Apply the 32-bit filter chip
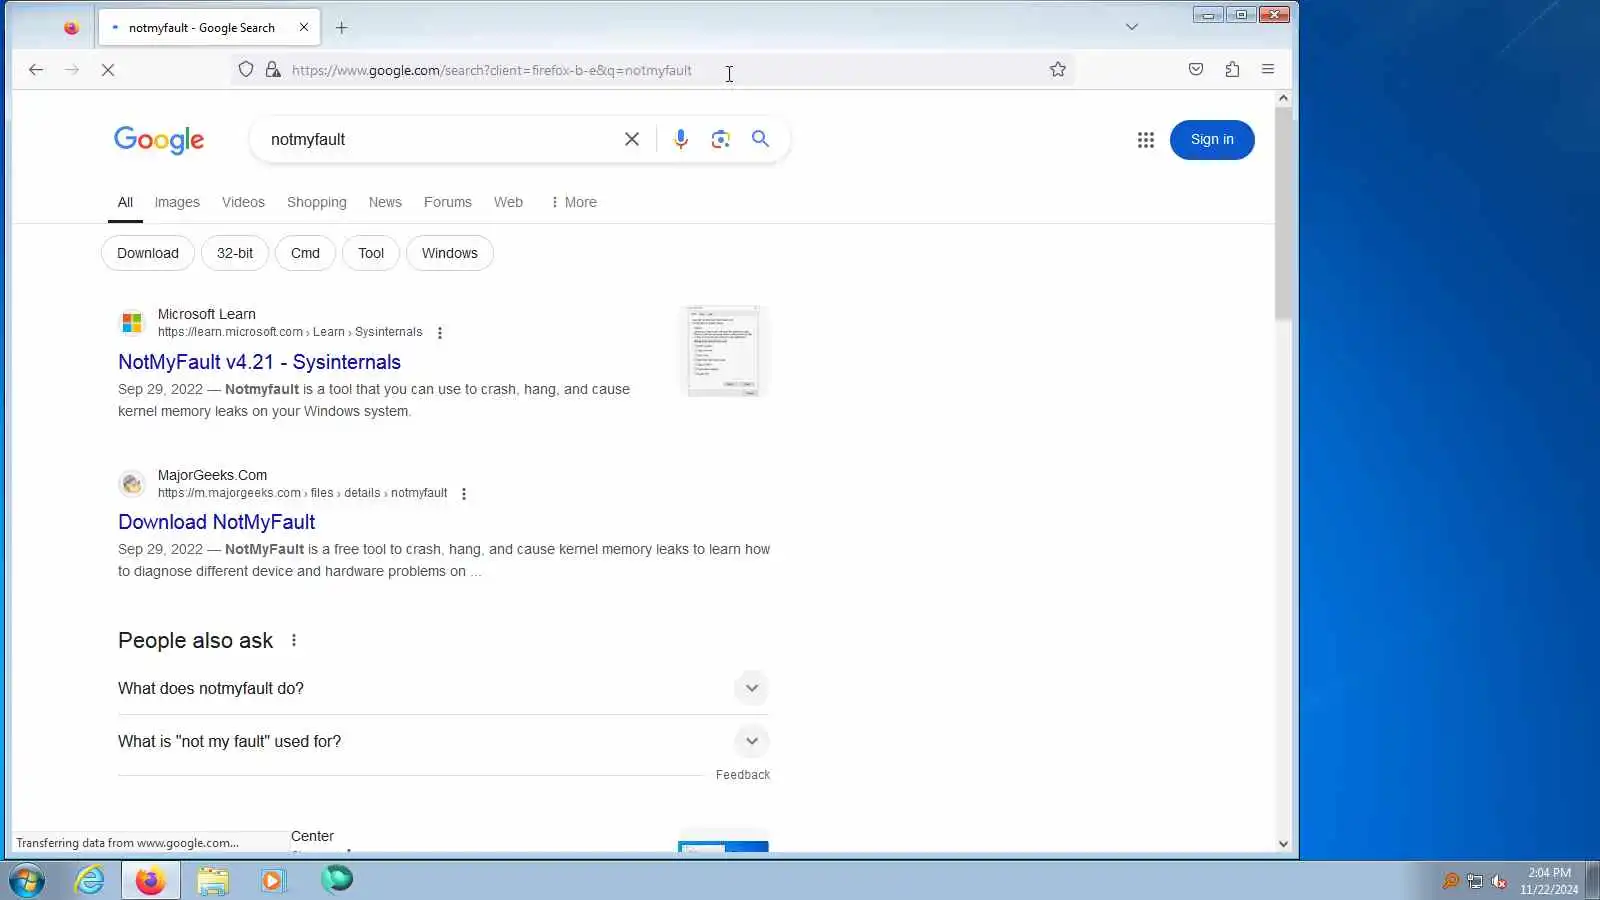1600x900 pixels. click(x=235, y=253)
